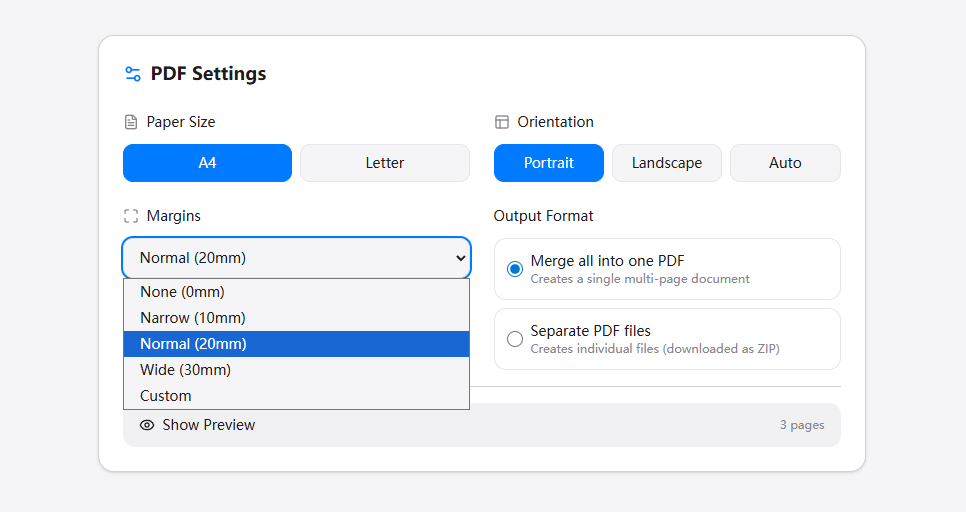Select Merge all into one PDF
966x512 pixels.
[515, 269]
